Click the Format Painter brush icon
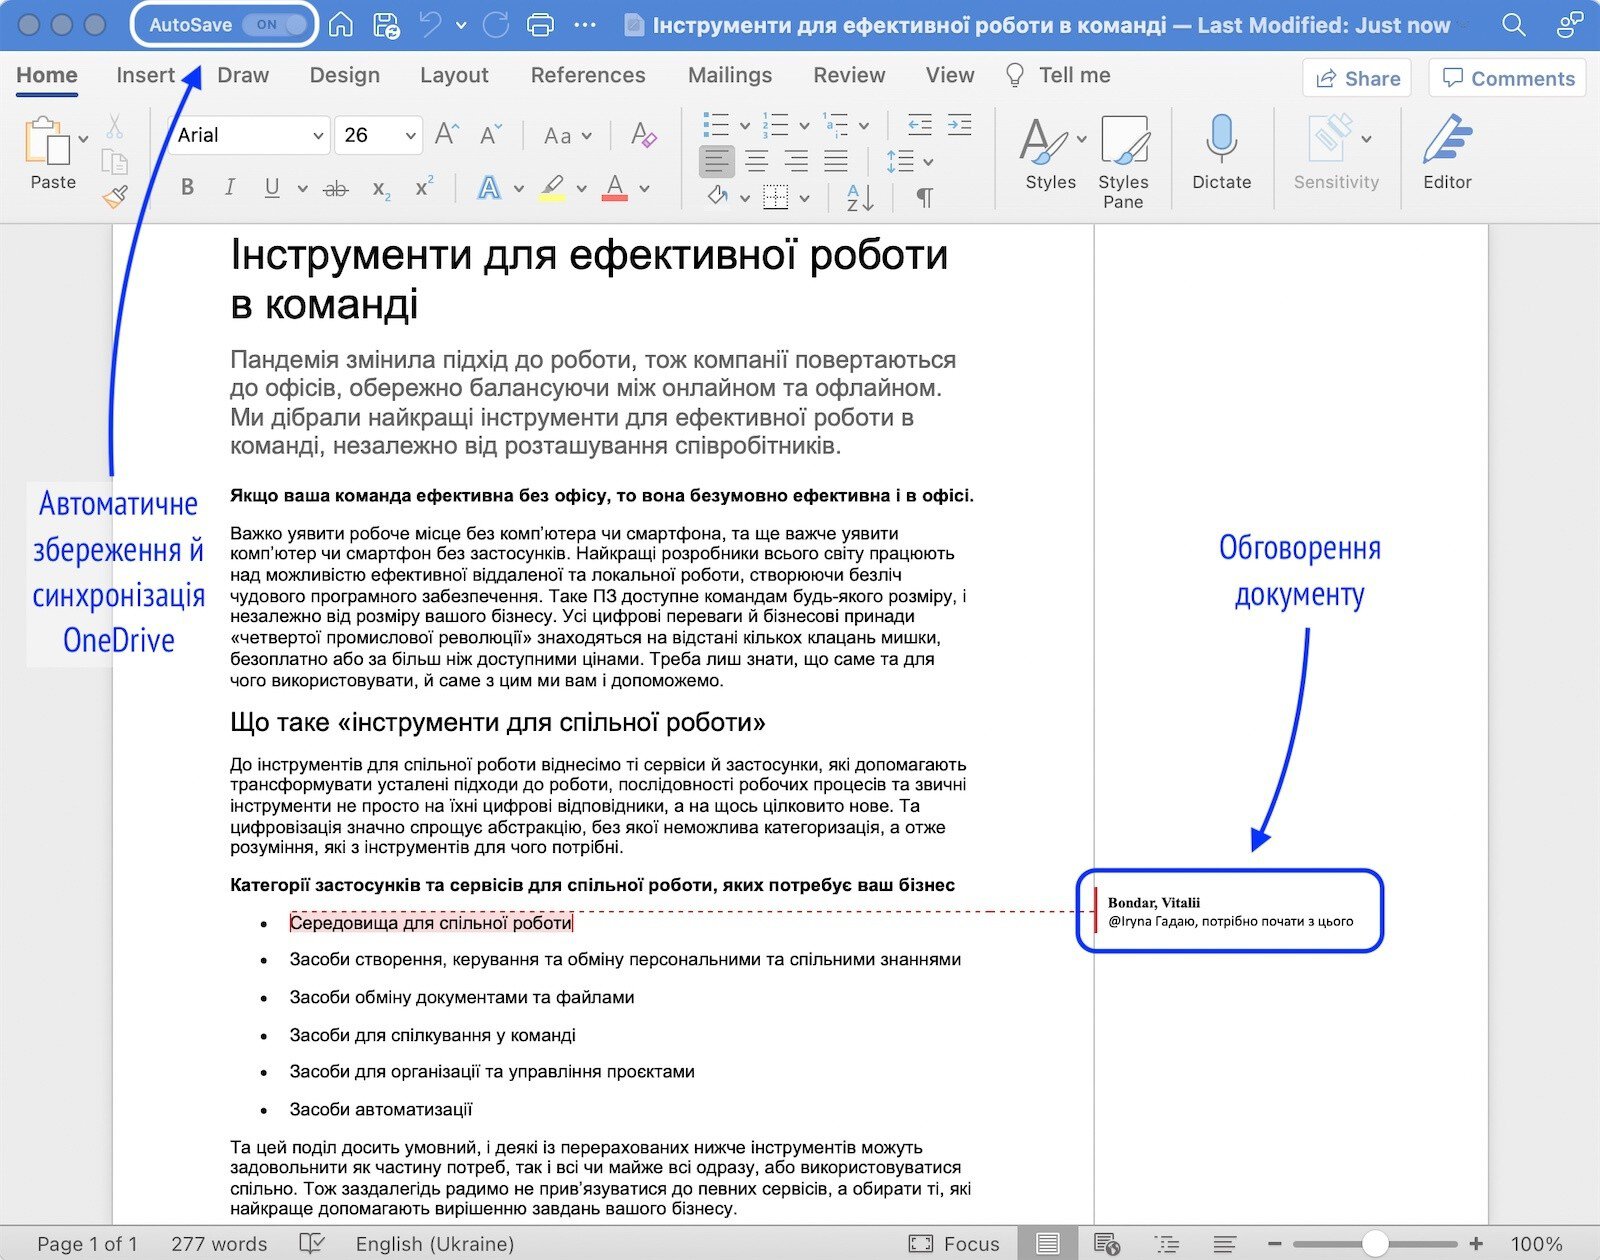Viewport: 1600px width, 1260px height. click(115, 197)
